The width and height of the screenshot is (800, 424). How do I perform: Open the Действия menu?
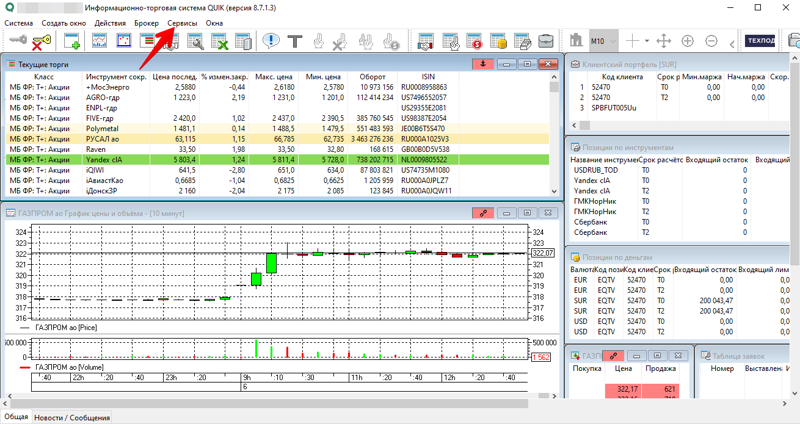coord(110,23)
